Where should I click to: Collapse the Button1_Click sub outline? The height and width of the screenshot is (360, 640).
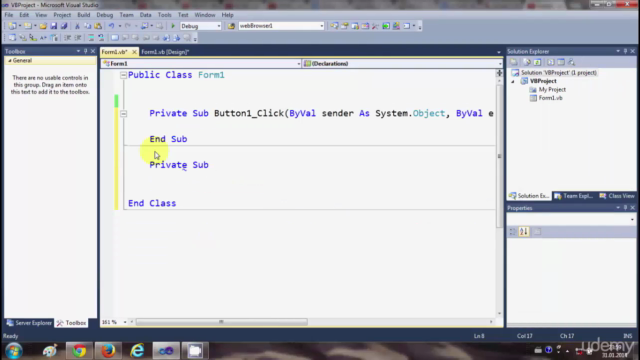click(123, 114)
